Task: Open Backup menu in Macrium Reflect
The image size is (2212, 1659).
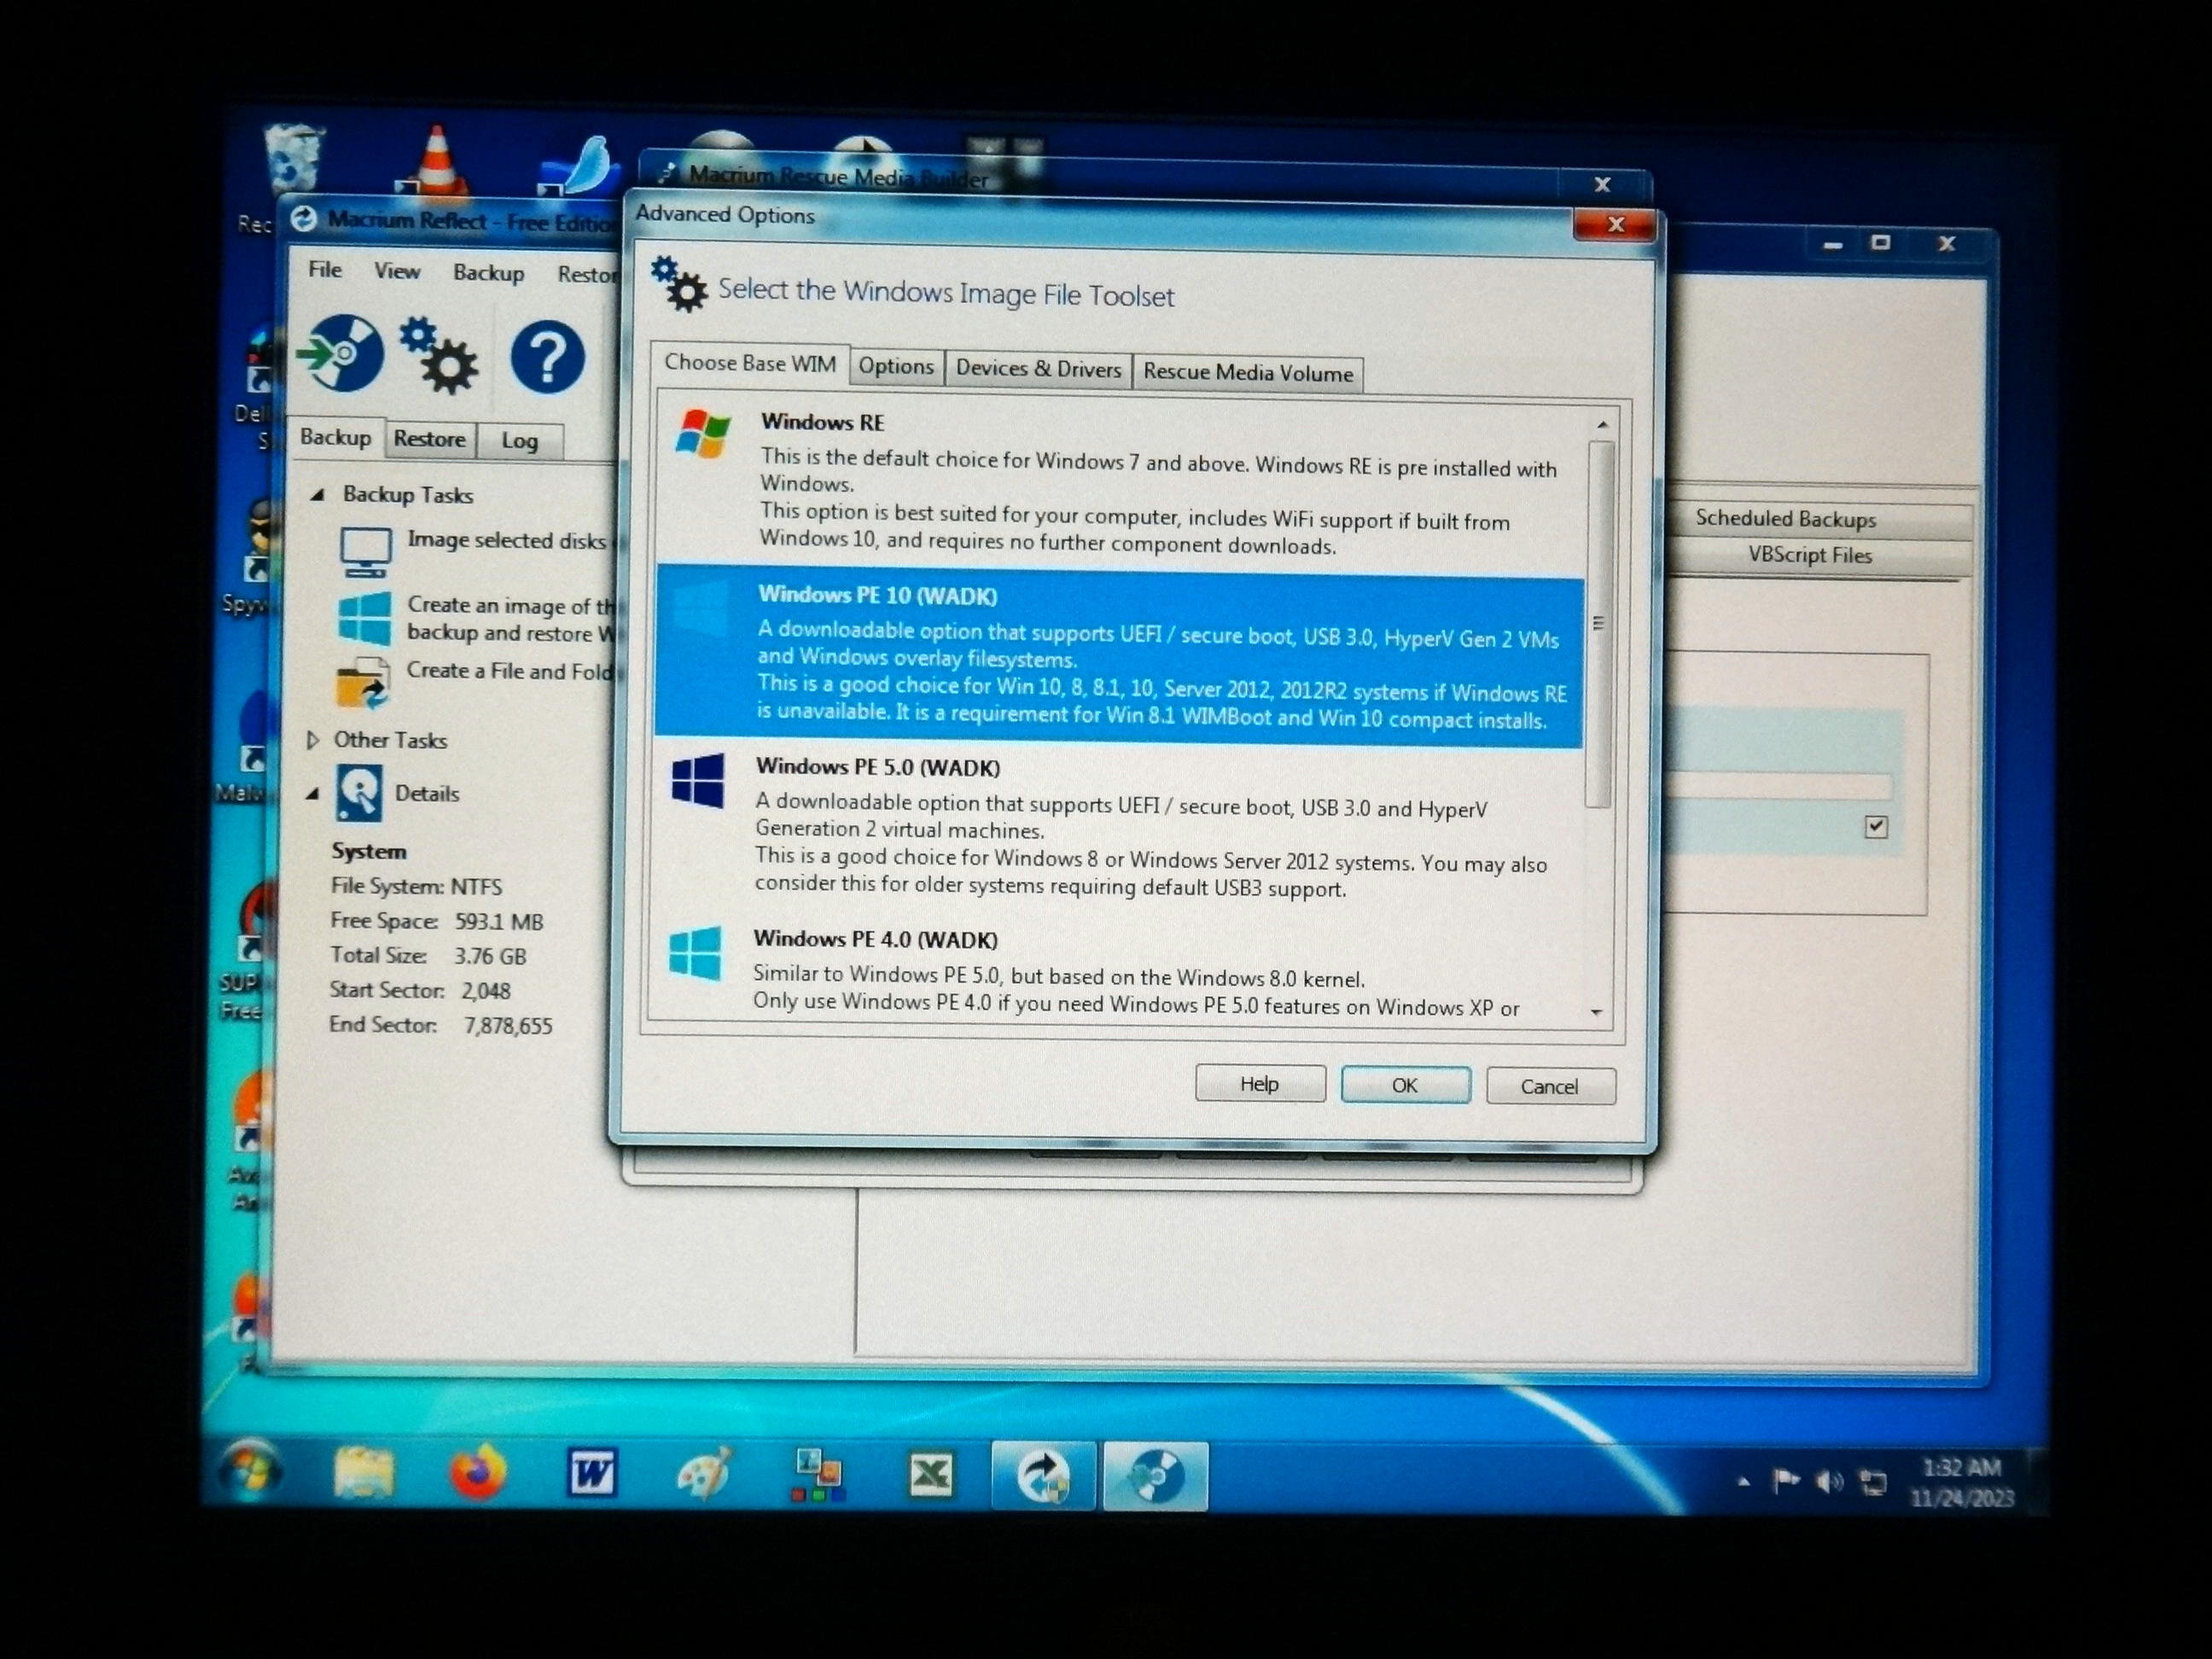Action: coord(488,273)
